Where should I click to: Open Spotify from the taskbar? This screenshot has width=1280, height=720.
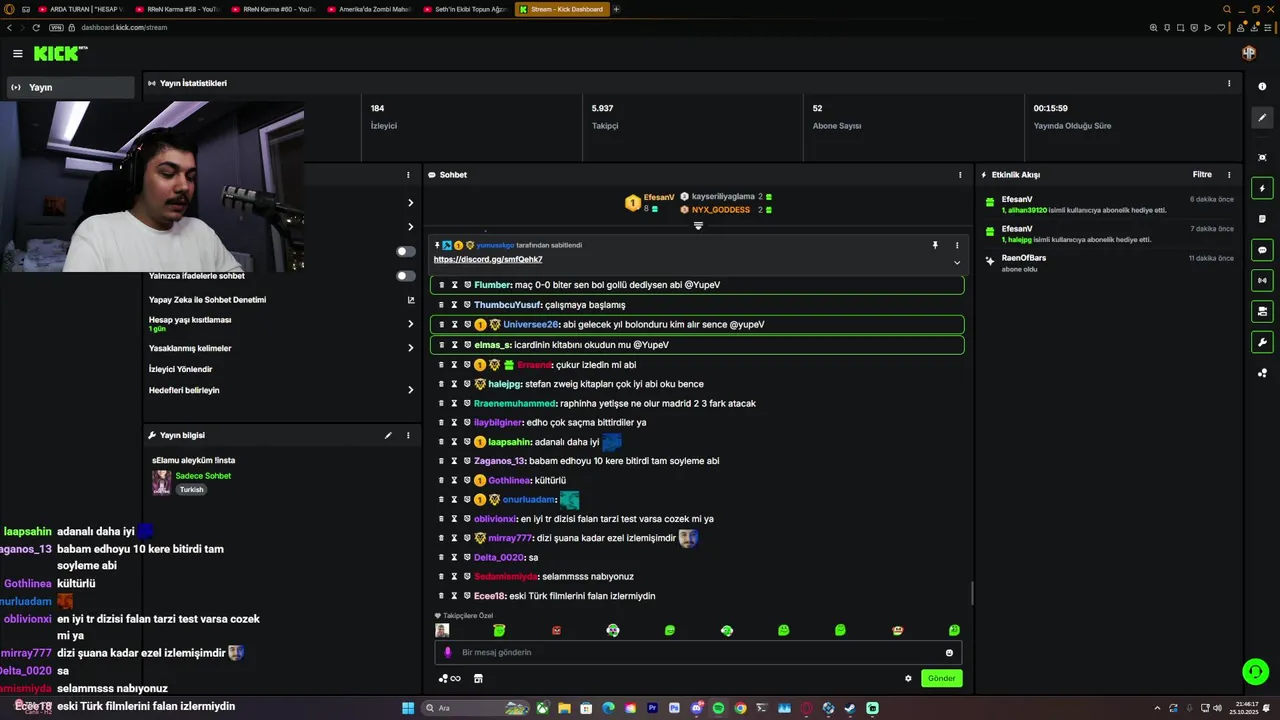click(718, 708)
